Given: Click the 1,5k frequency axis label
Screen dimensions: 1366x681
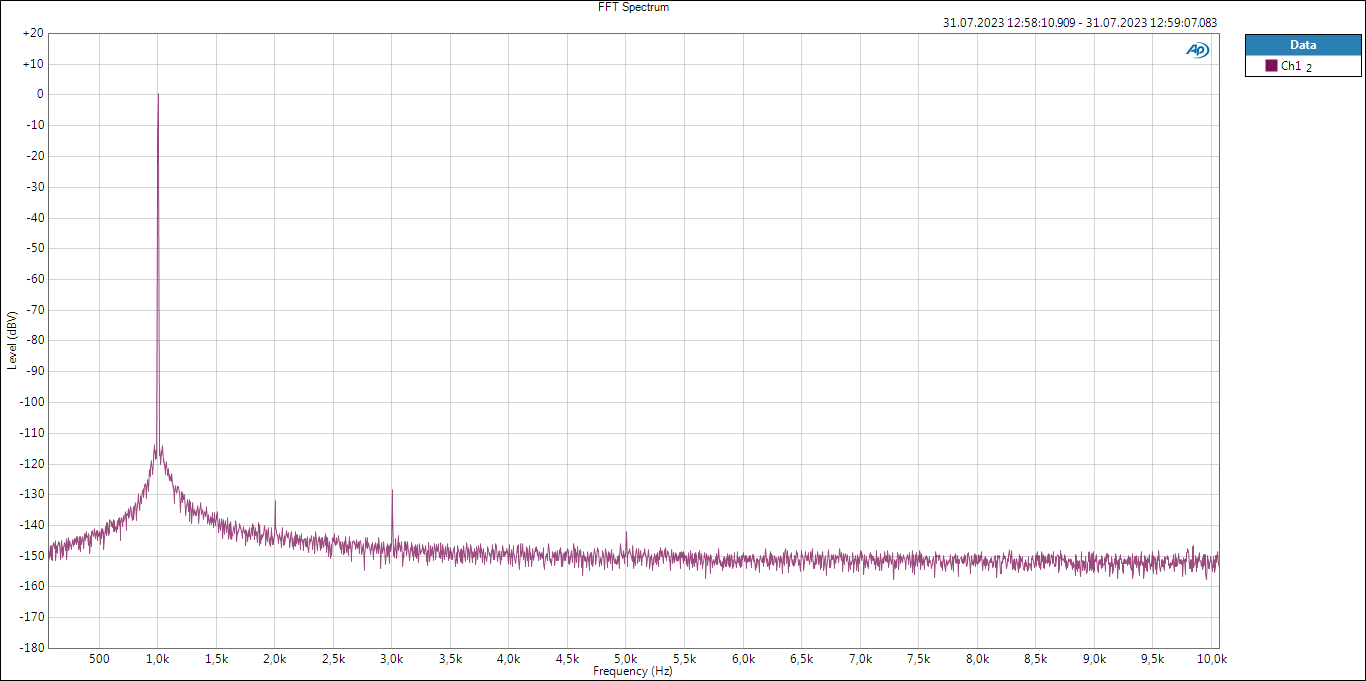Looking at the screenshot, I should 216,659.
